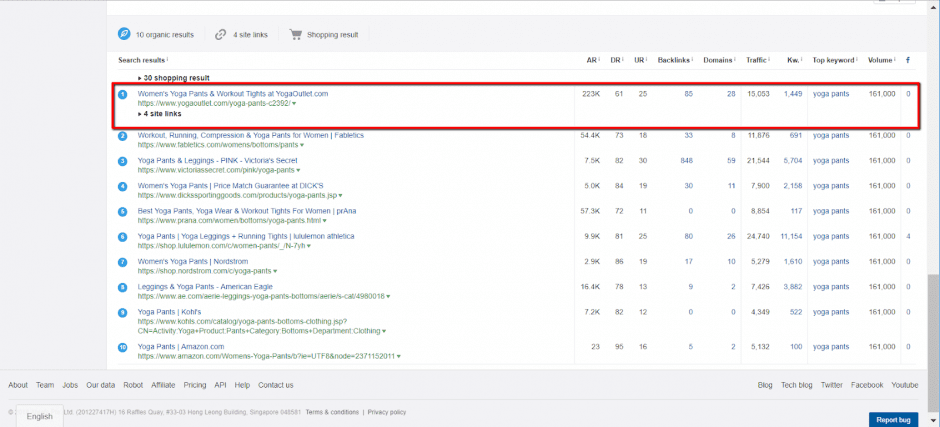
Task: Open the Nordstrom Women's Yoga Pants result
Action: pyautogui.click(x=193, y=261)
